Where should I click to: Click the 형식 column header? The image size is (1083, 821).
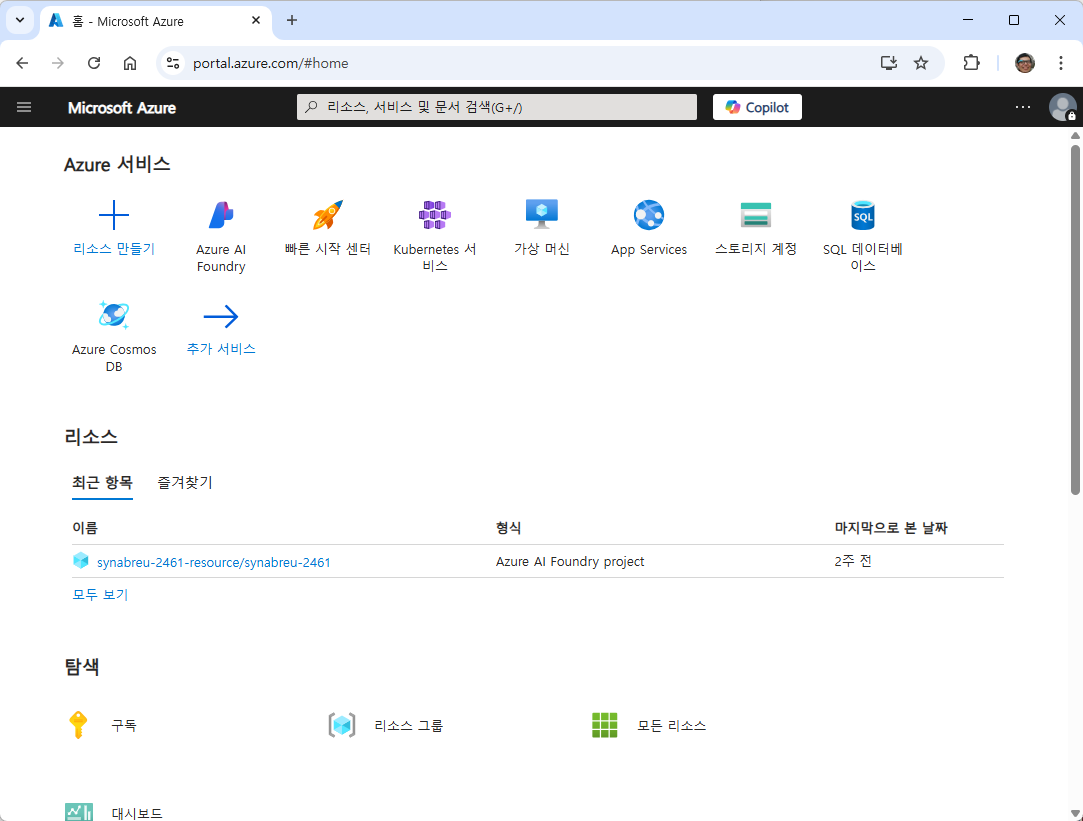click(x=508, y=528)
